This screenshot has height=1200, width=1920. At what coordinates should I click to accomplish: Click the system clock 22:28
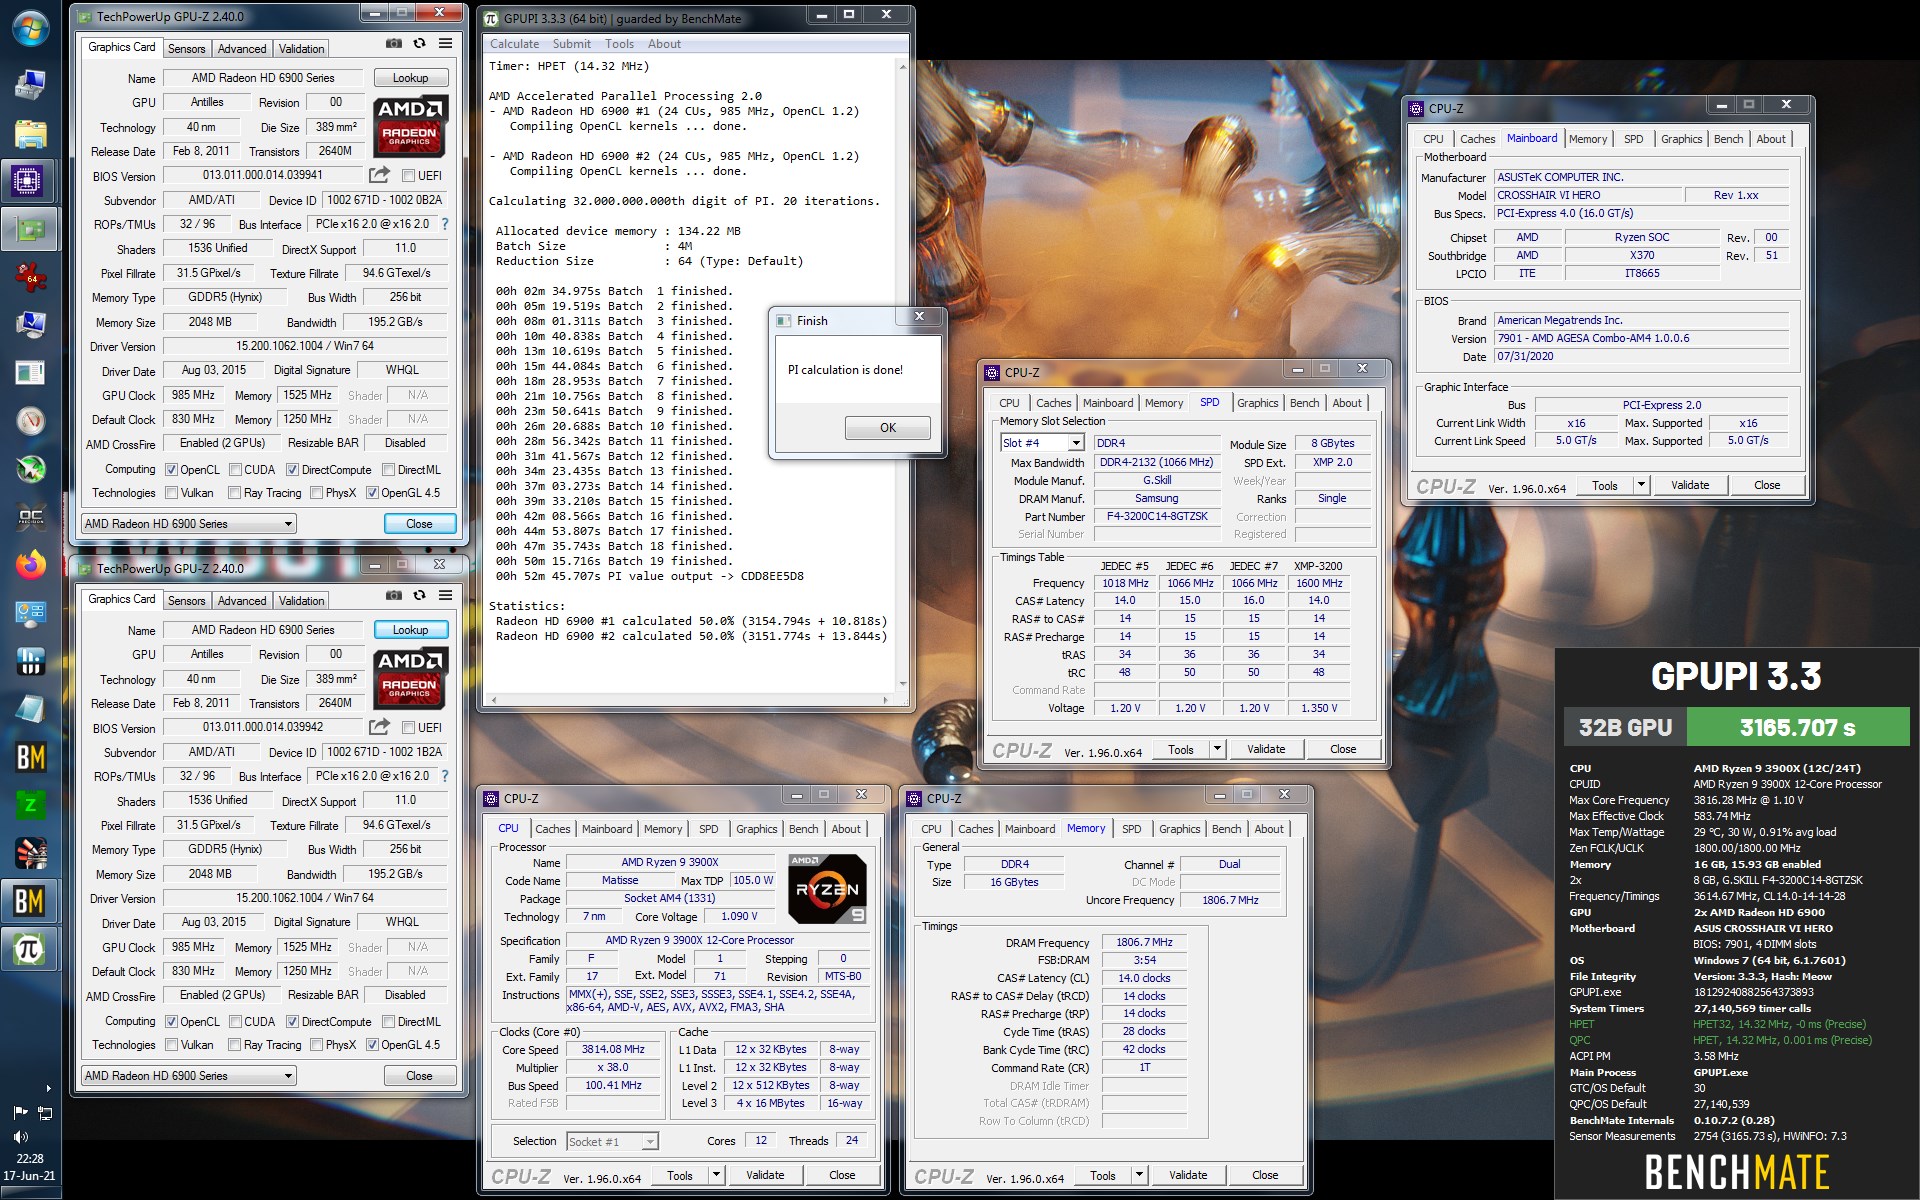pos(30,1158)
